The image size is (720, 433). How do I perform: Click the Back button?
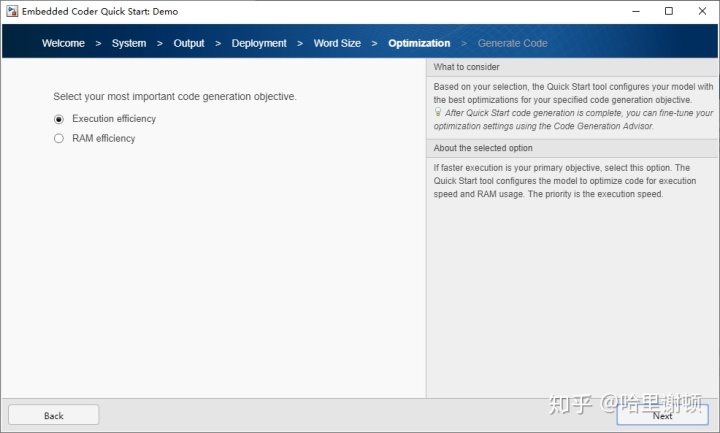pyautogui.click(x=54, y=415)
